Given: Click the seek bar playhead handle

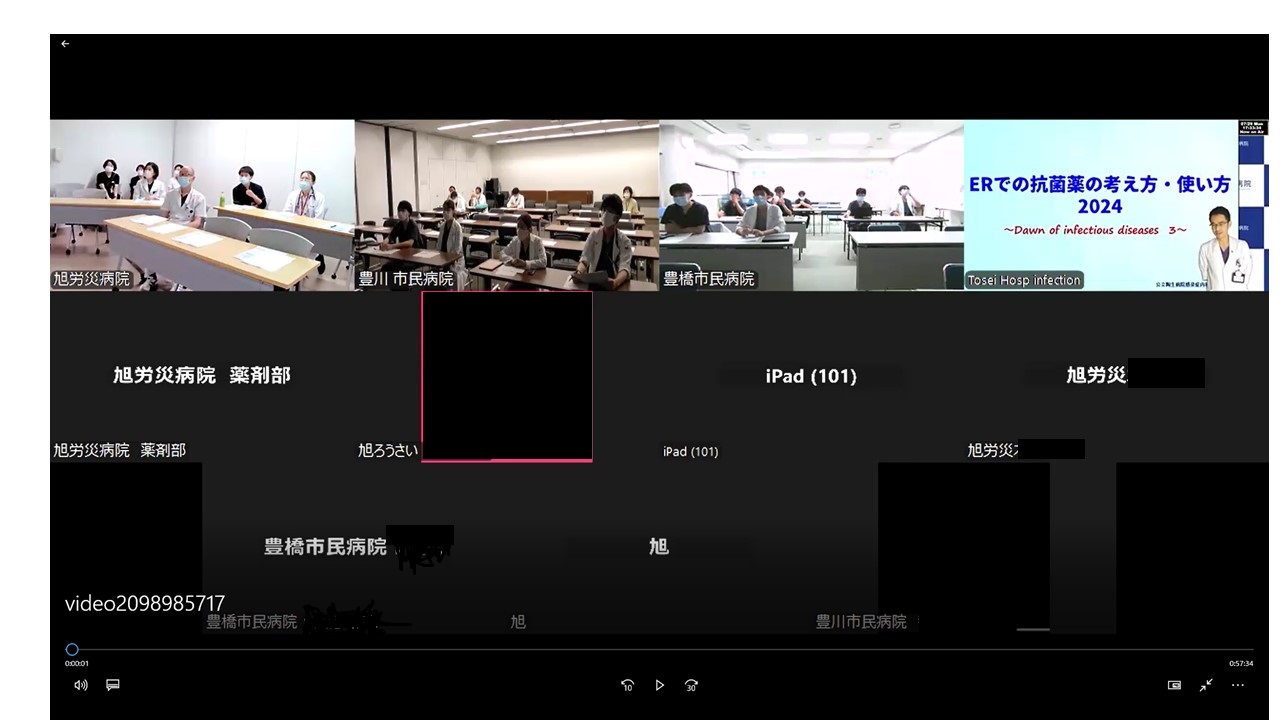Looking at the screenshot, I should coord(72,650).
